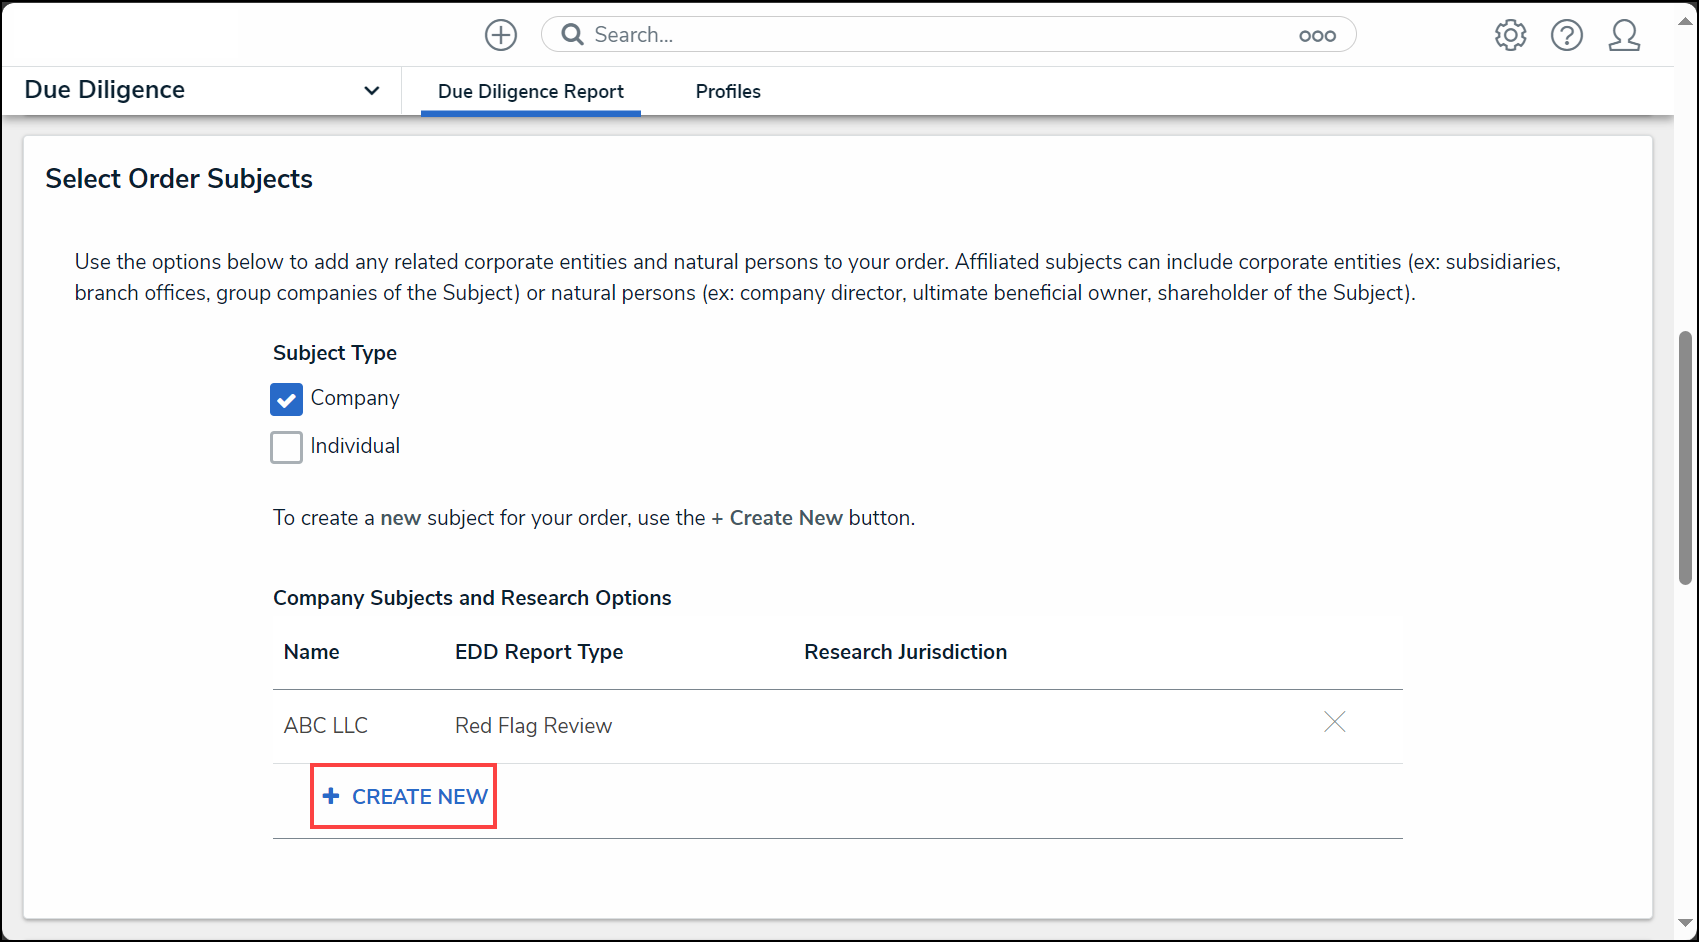Click the CREATE NEW button
1699x942 pixels.
pos(404,796)
